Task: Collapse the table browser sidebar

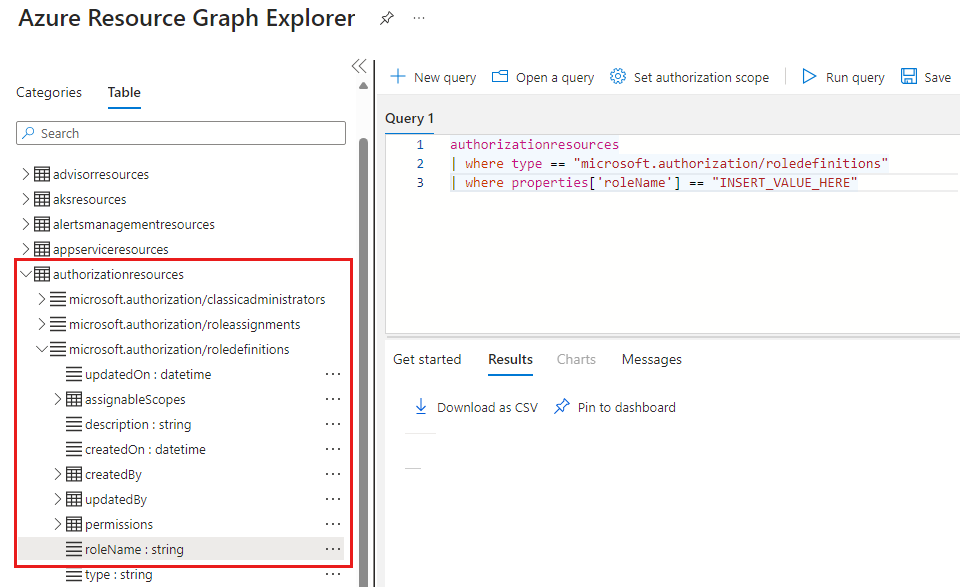Action: coord(359,65)
